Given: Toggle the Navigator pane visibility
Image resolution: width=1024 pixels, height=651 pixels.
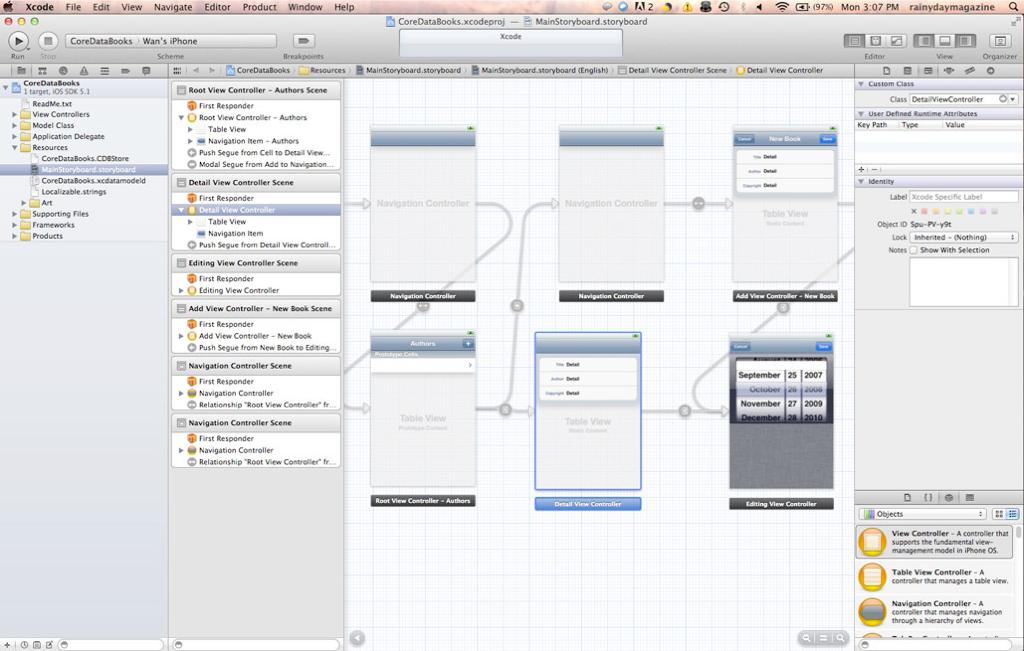Looking at the screenshot, I should click(x=923, y=41).
